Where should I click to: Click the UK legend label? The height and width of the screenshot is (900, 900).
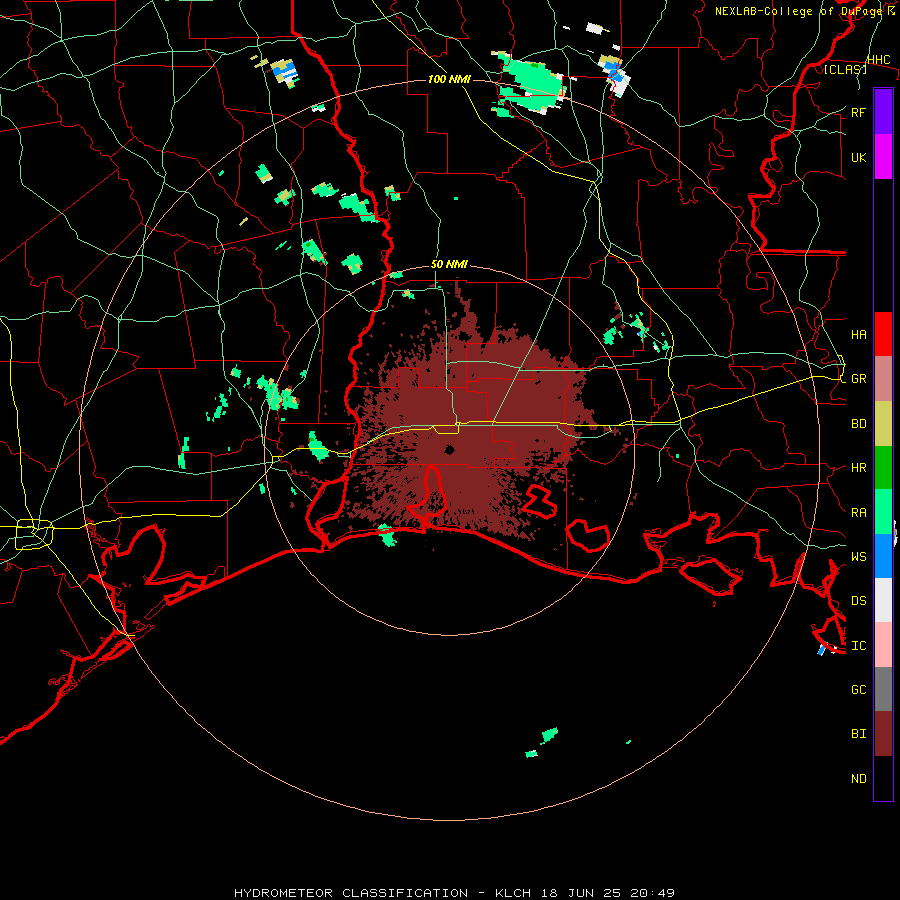pos(858,157)
